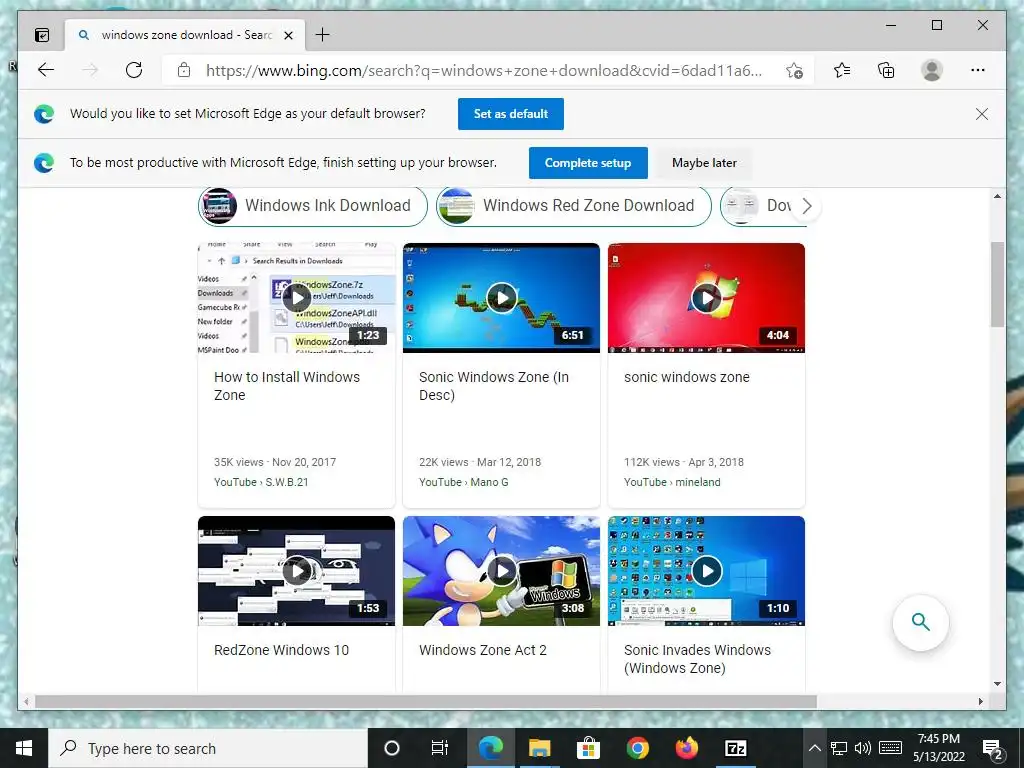
Task: Open the Windows Start menu
Action: click(x=24, y=748)
